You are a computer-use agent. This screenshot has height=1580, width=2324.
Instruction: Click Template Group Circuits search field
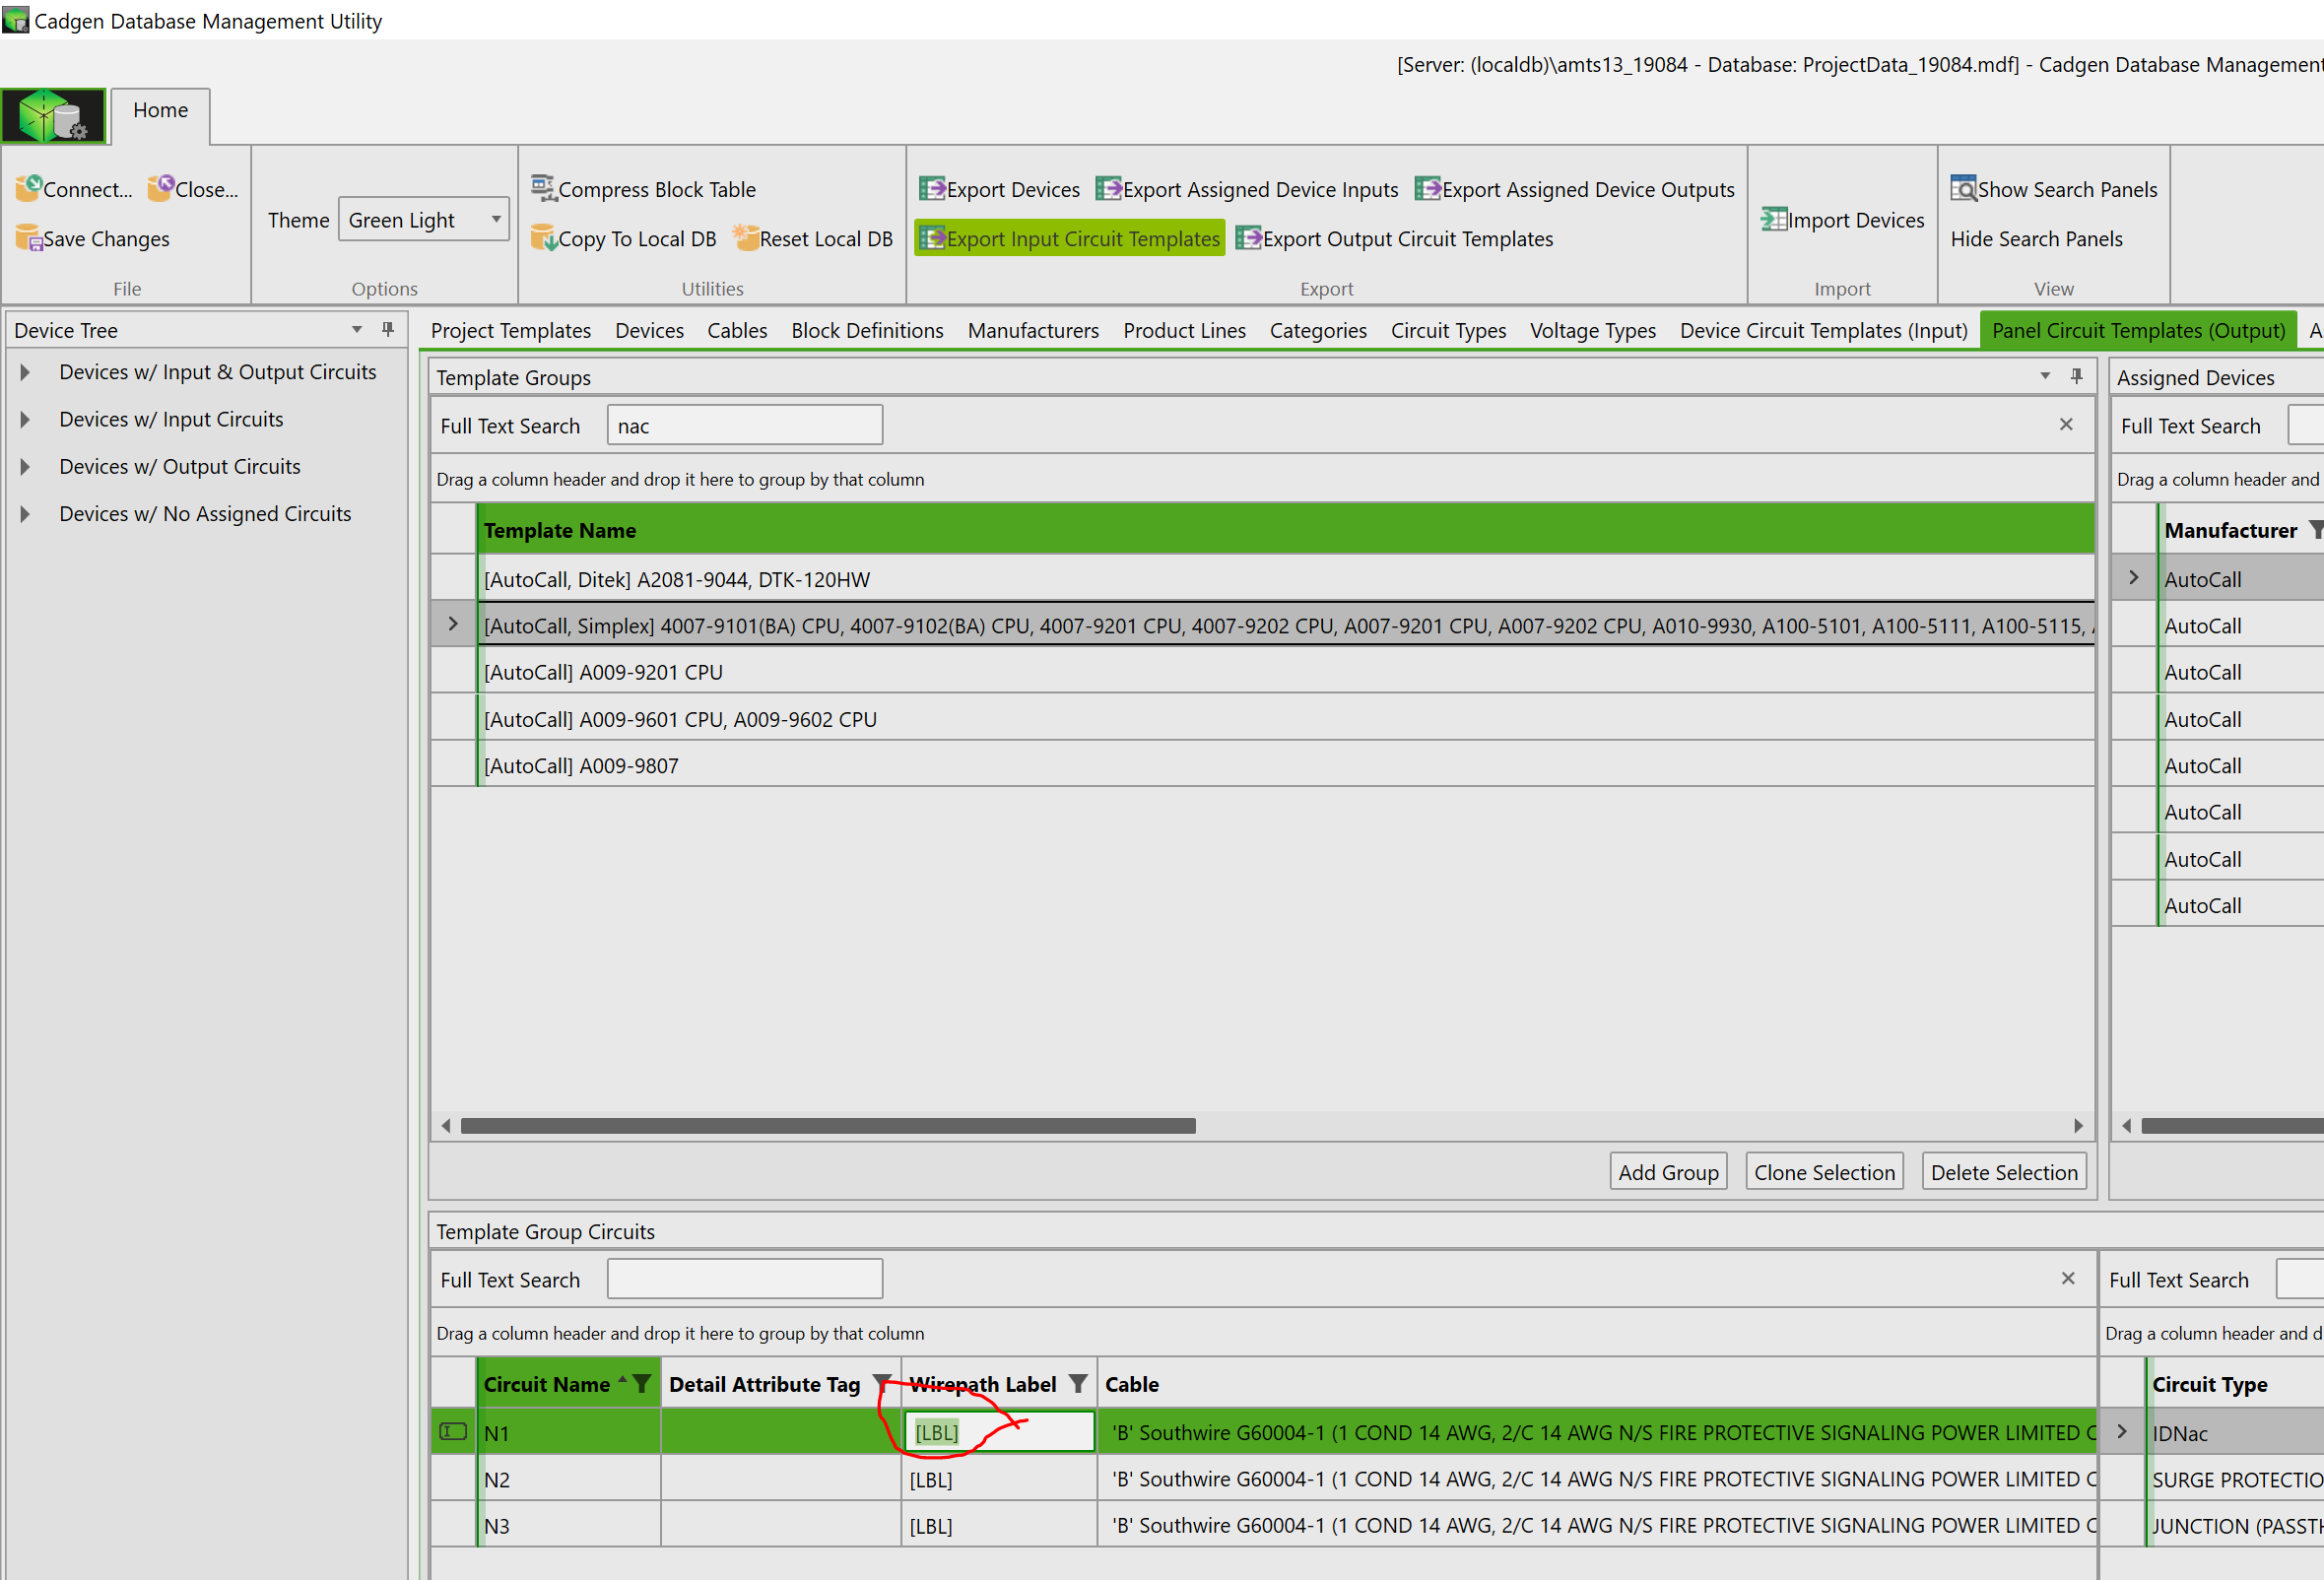click(744, 1279)
